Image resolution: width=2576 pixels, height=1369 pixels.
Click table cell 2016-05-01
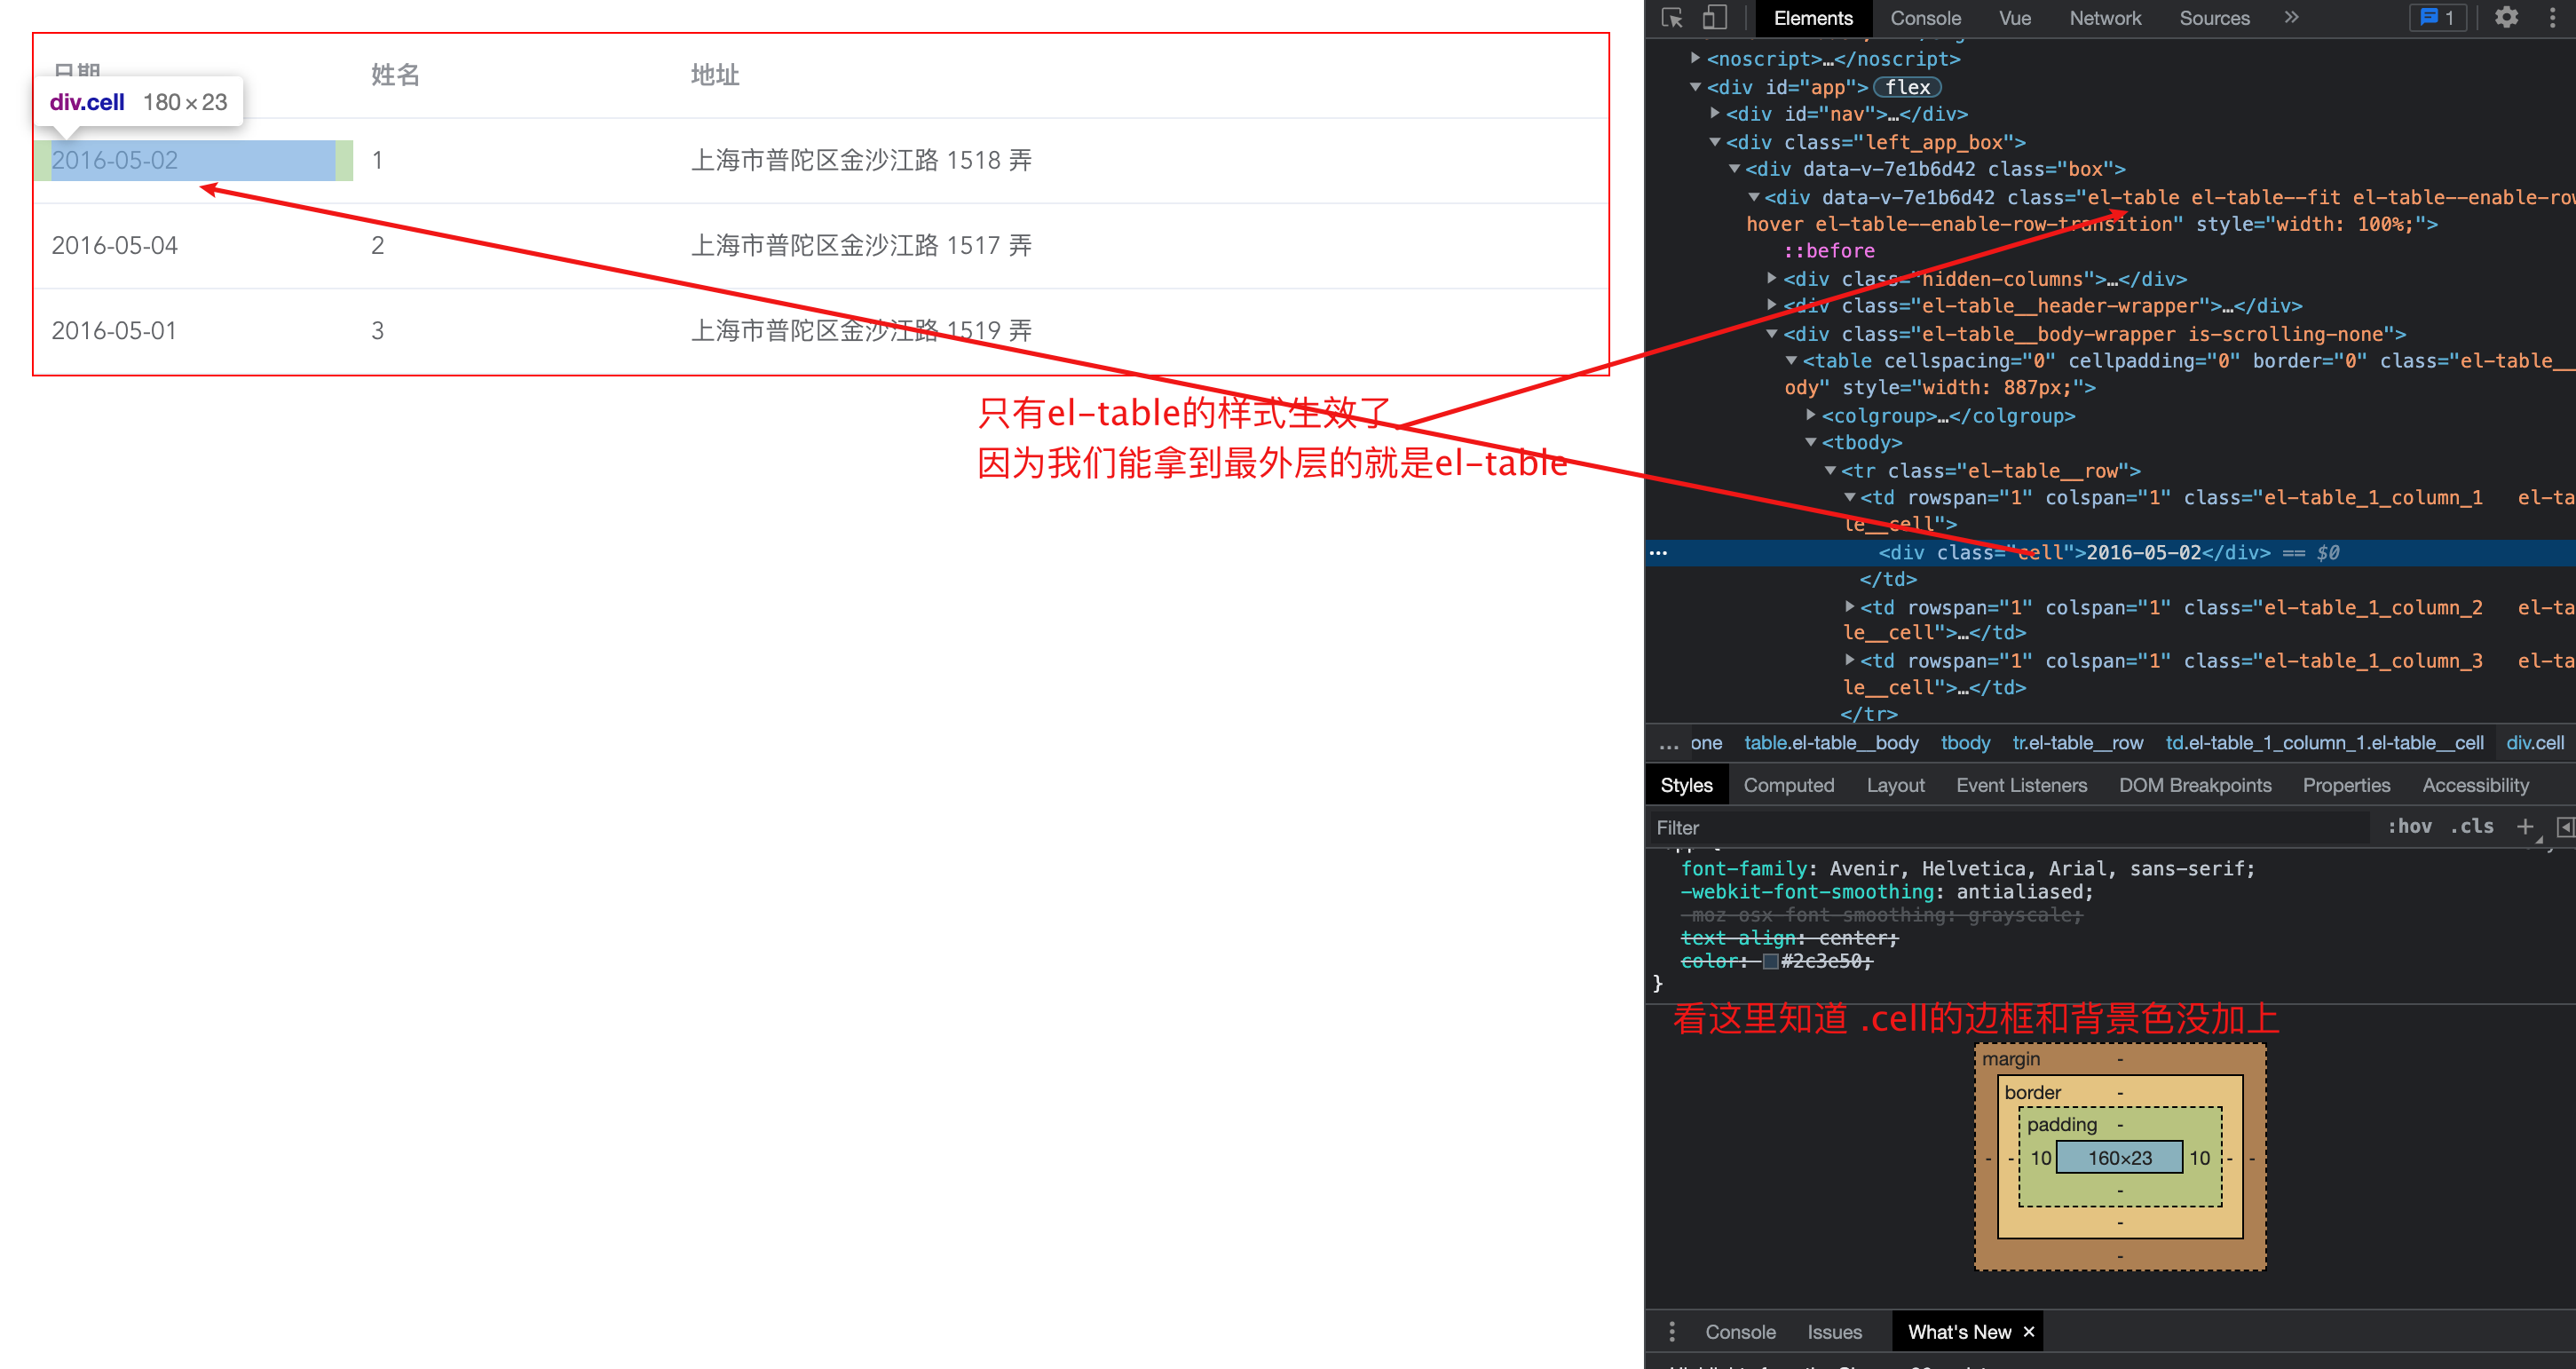pyautogui.click(x=114, y=330)
